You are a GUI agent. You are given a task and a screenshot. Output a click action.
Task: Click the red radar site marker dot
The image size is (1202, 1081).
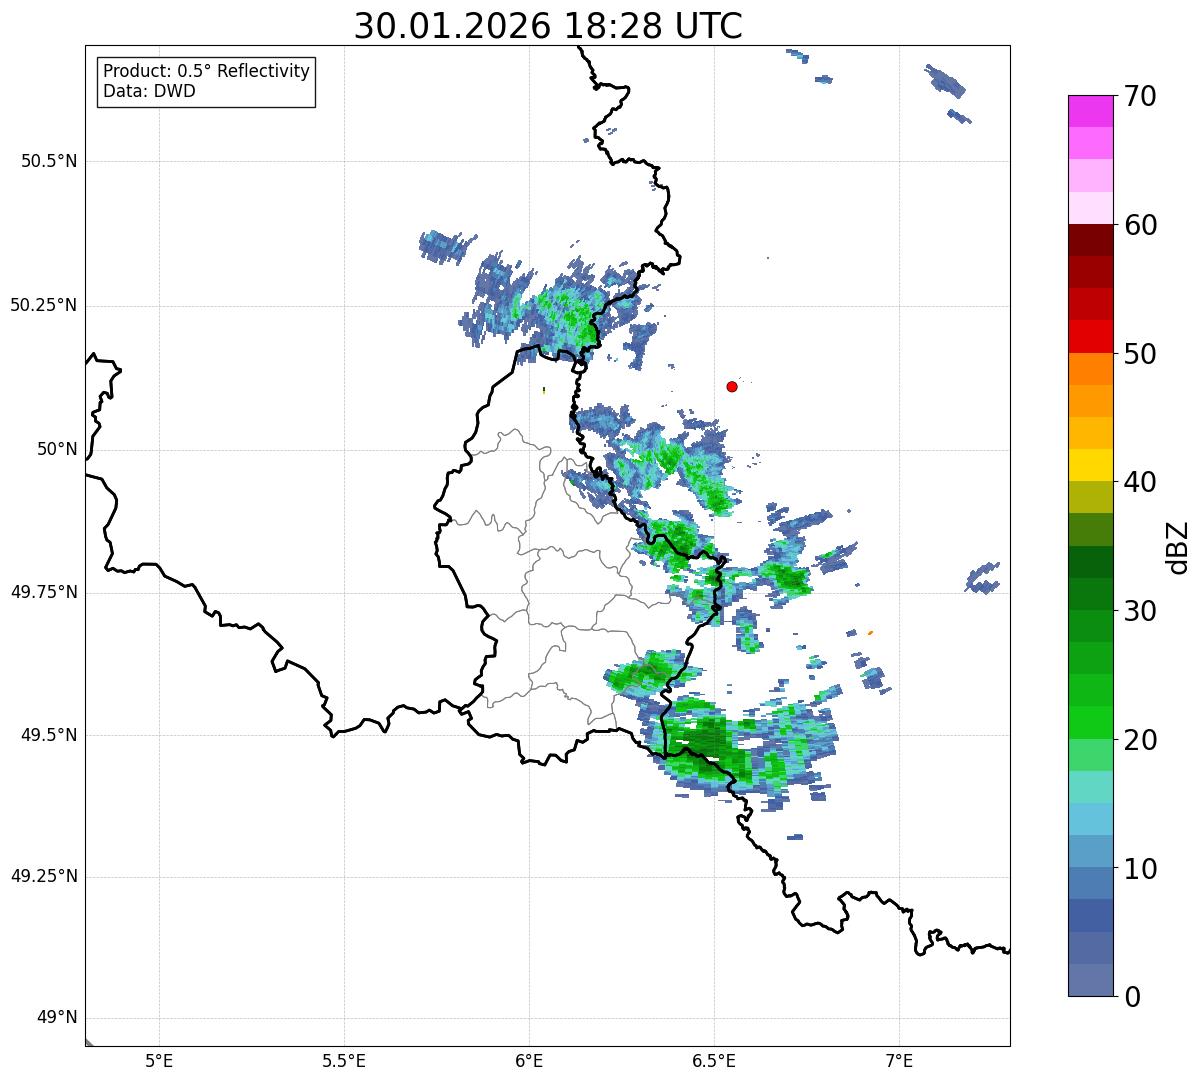[732, 386]
